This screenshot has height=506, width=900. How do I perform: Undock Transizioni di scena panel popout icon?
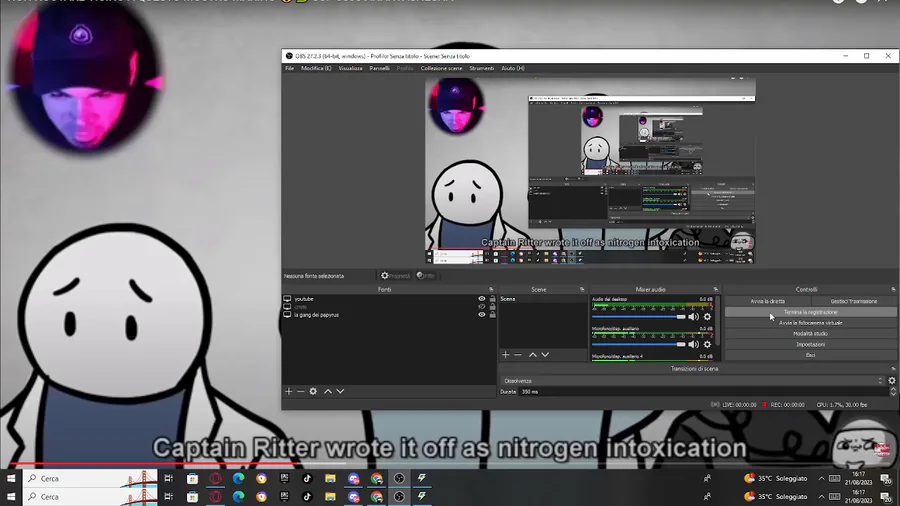point(893,369)
